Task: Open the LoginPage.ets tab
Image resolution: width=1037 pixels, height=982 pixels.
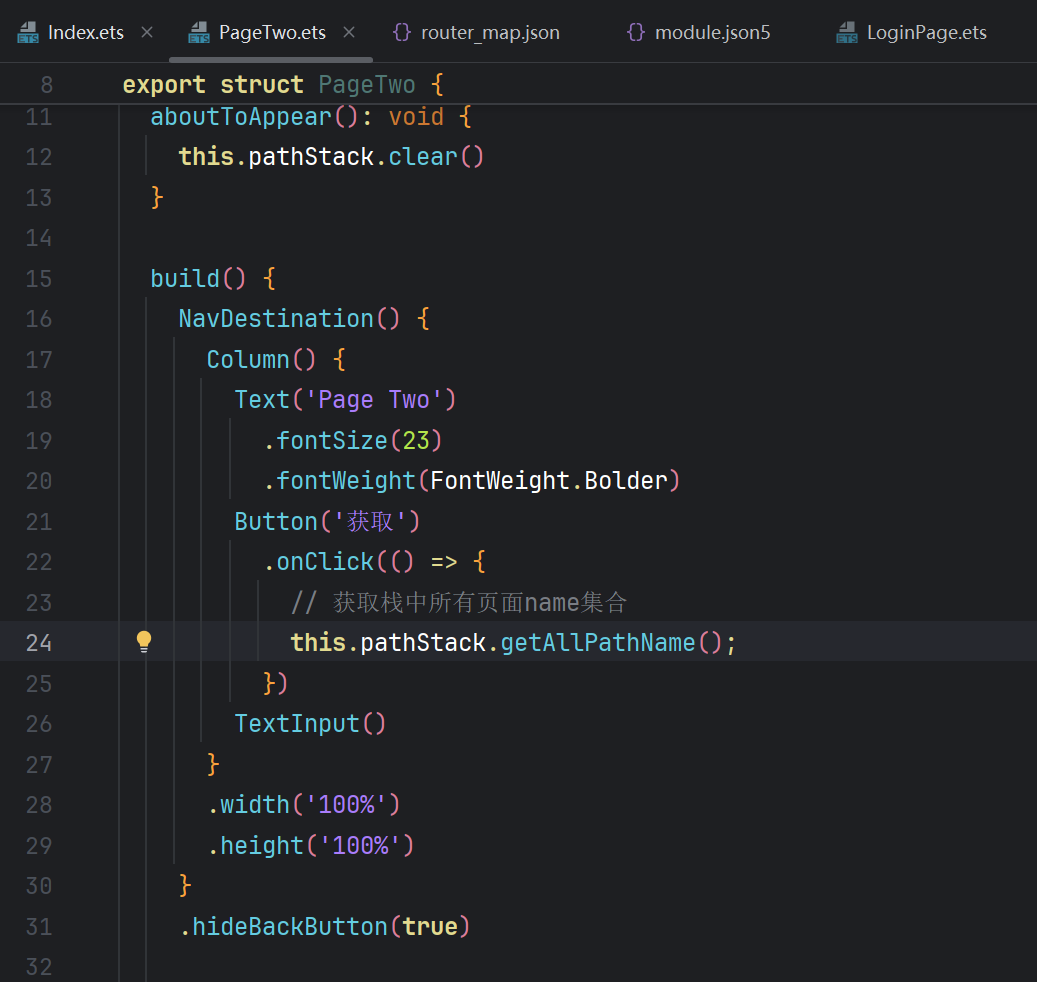Action: (926, 33)
